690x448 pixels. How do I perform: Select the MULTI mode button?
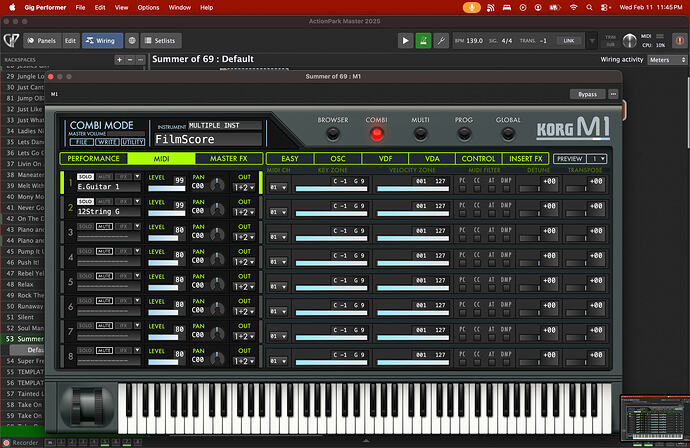click(420, 134)
